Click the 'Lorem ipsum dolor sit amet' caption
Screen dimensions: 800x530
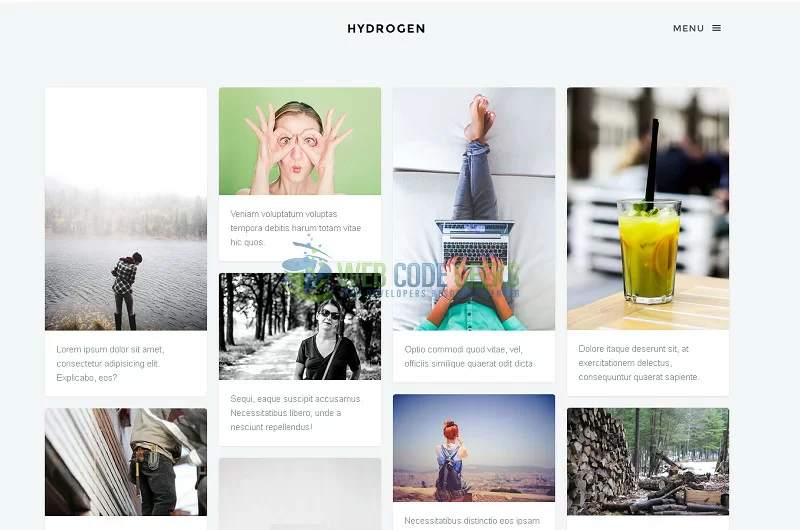(x=110, y=364)
